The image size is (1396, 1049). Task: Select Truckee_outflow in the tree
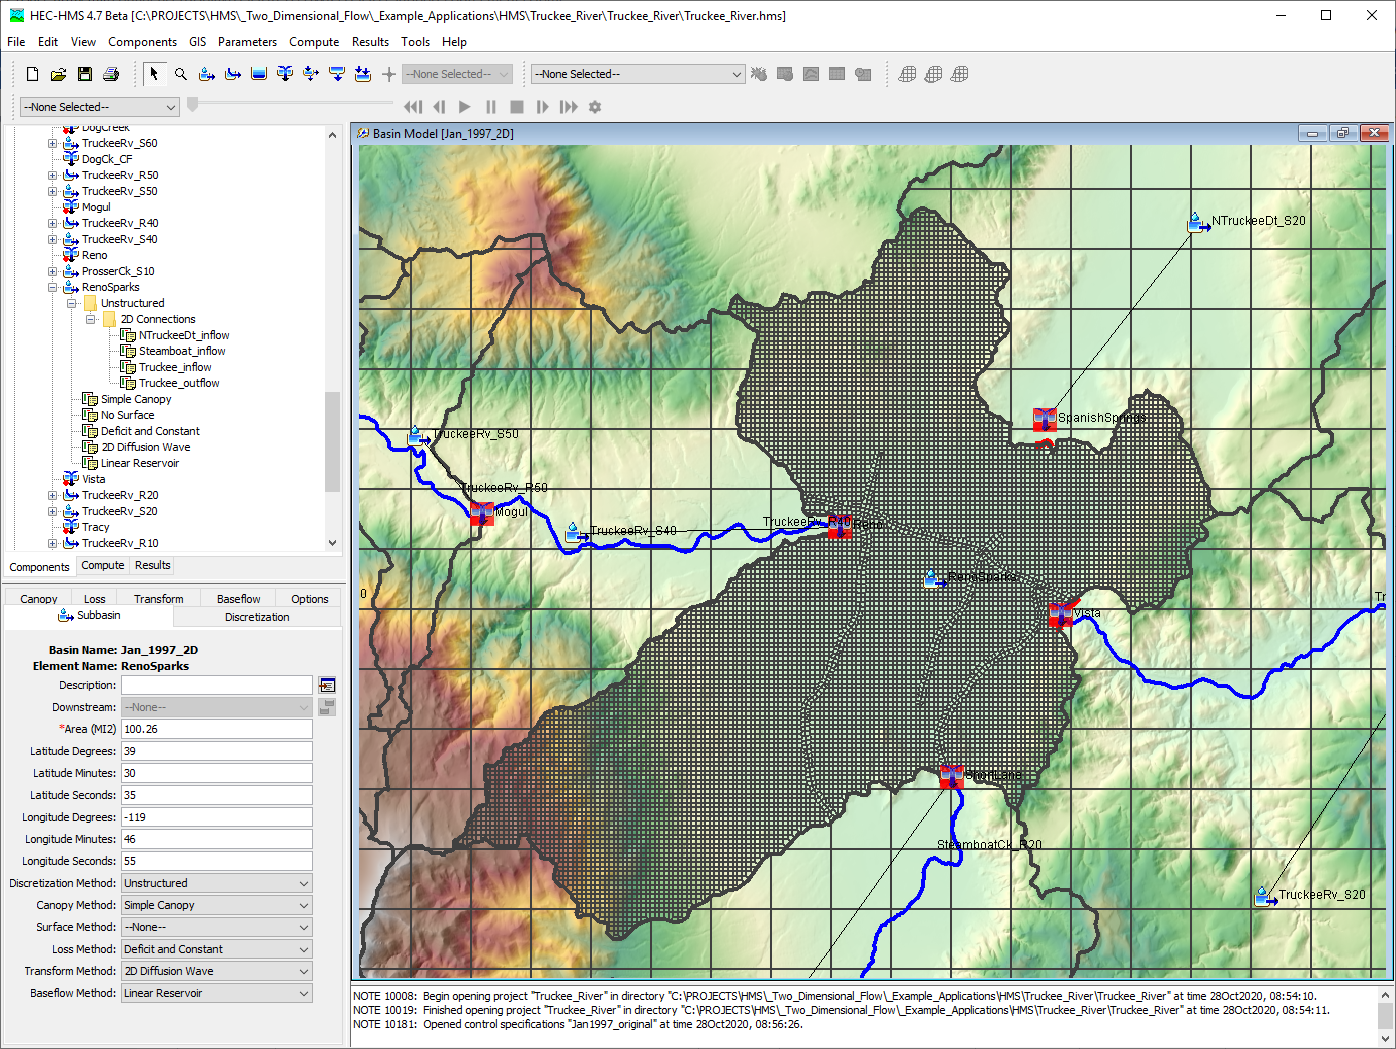tap(179, 383)
